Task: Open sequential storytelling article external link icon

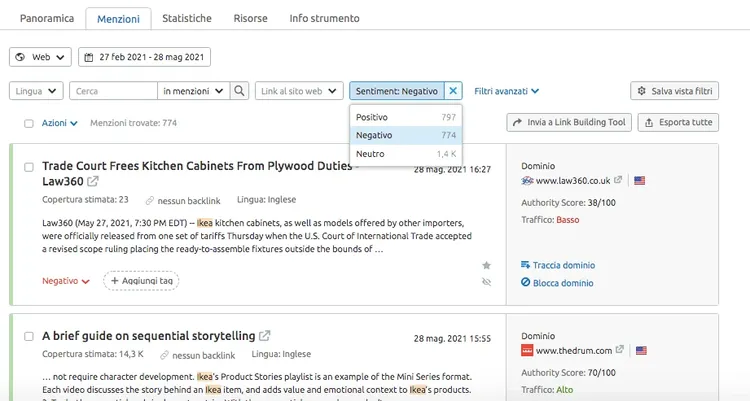Action: pos(265,335)
